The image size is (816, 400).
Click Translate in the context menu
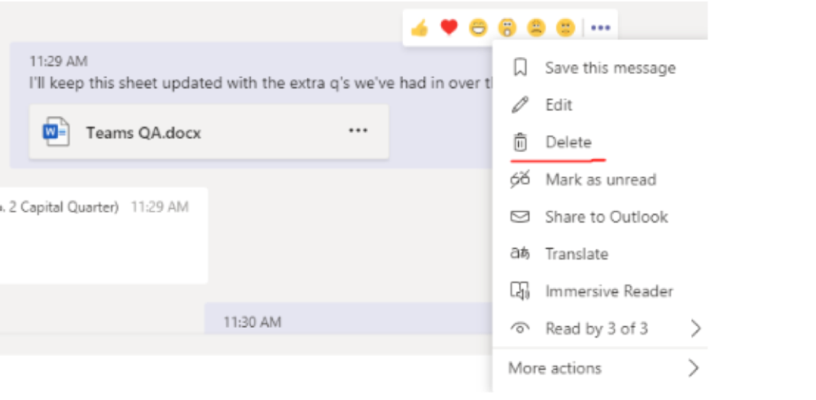(x=576, y=254)
